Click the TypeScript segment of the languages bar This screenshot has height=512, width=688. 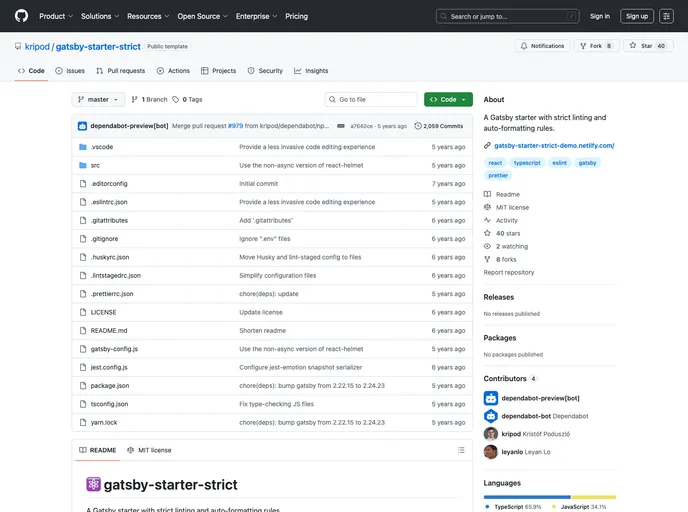[x=527, y=497]
